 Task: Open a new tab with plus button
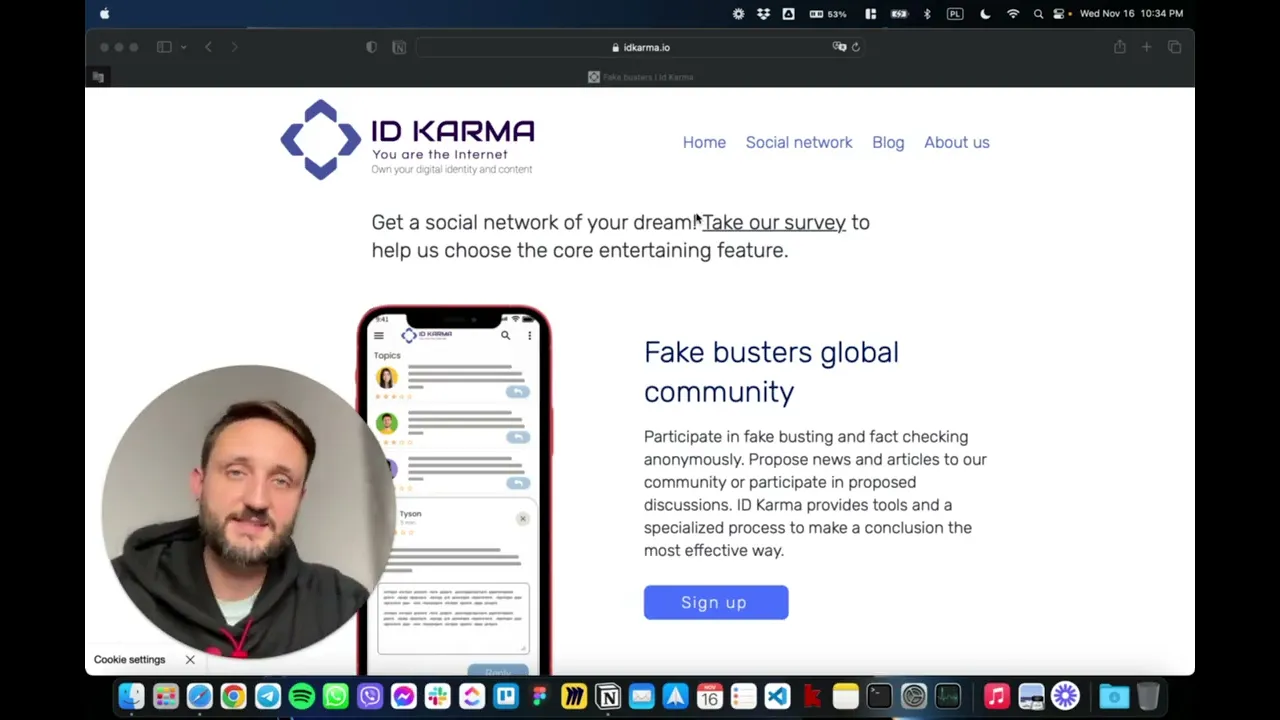(1147, 47)
